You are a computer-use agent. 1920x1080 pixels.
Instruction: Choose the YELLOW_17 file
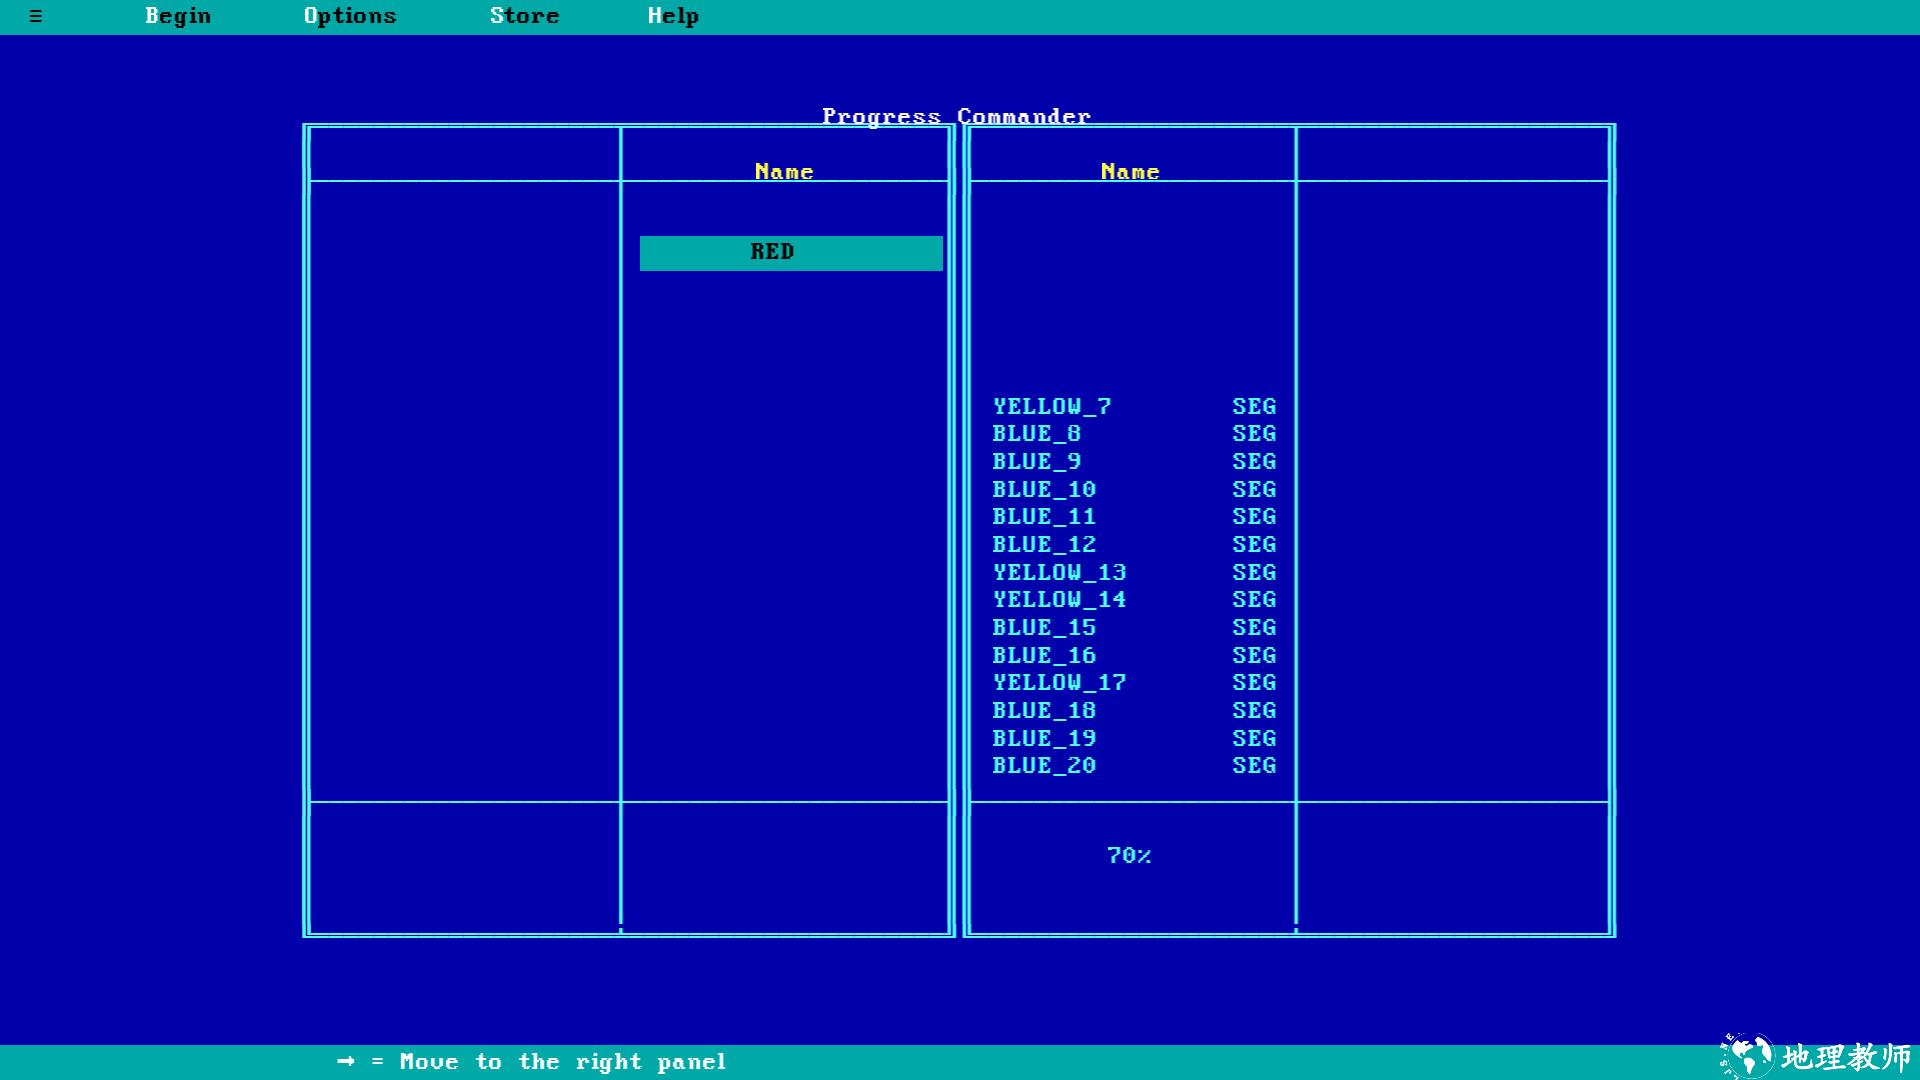(1059, 683)
